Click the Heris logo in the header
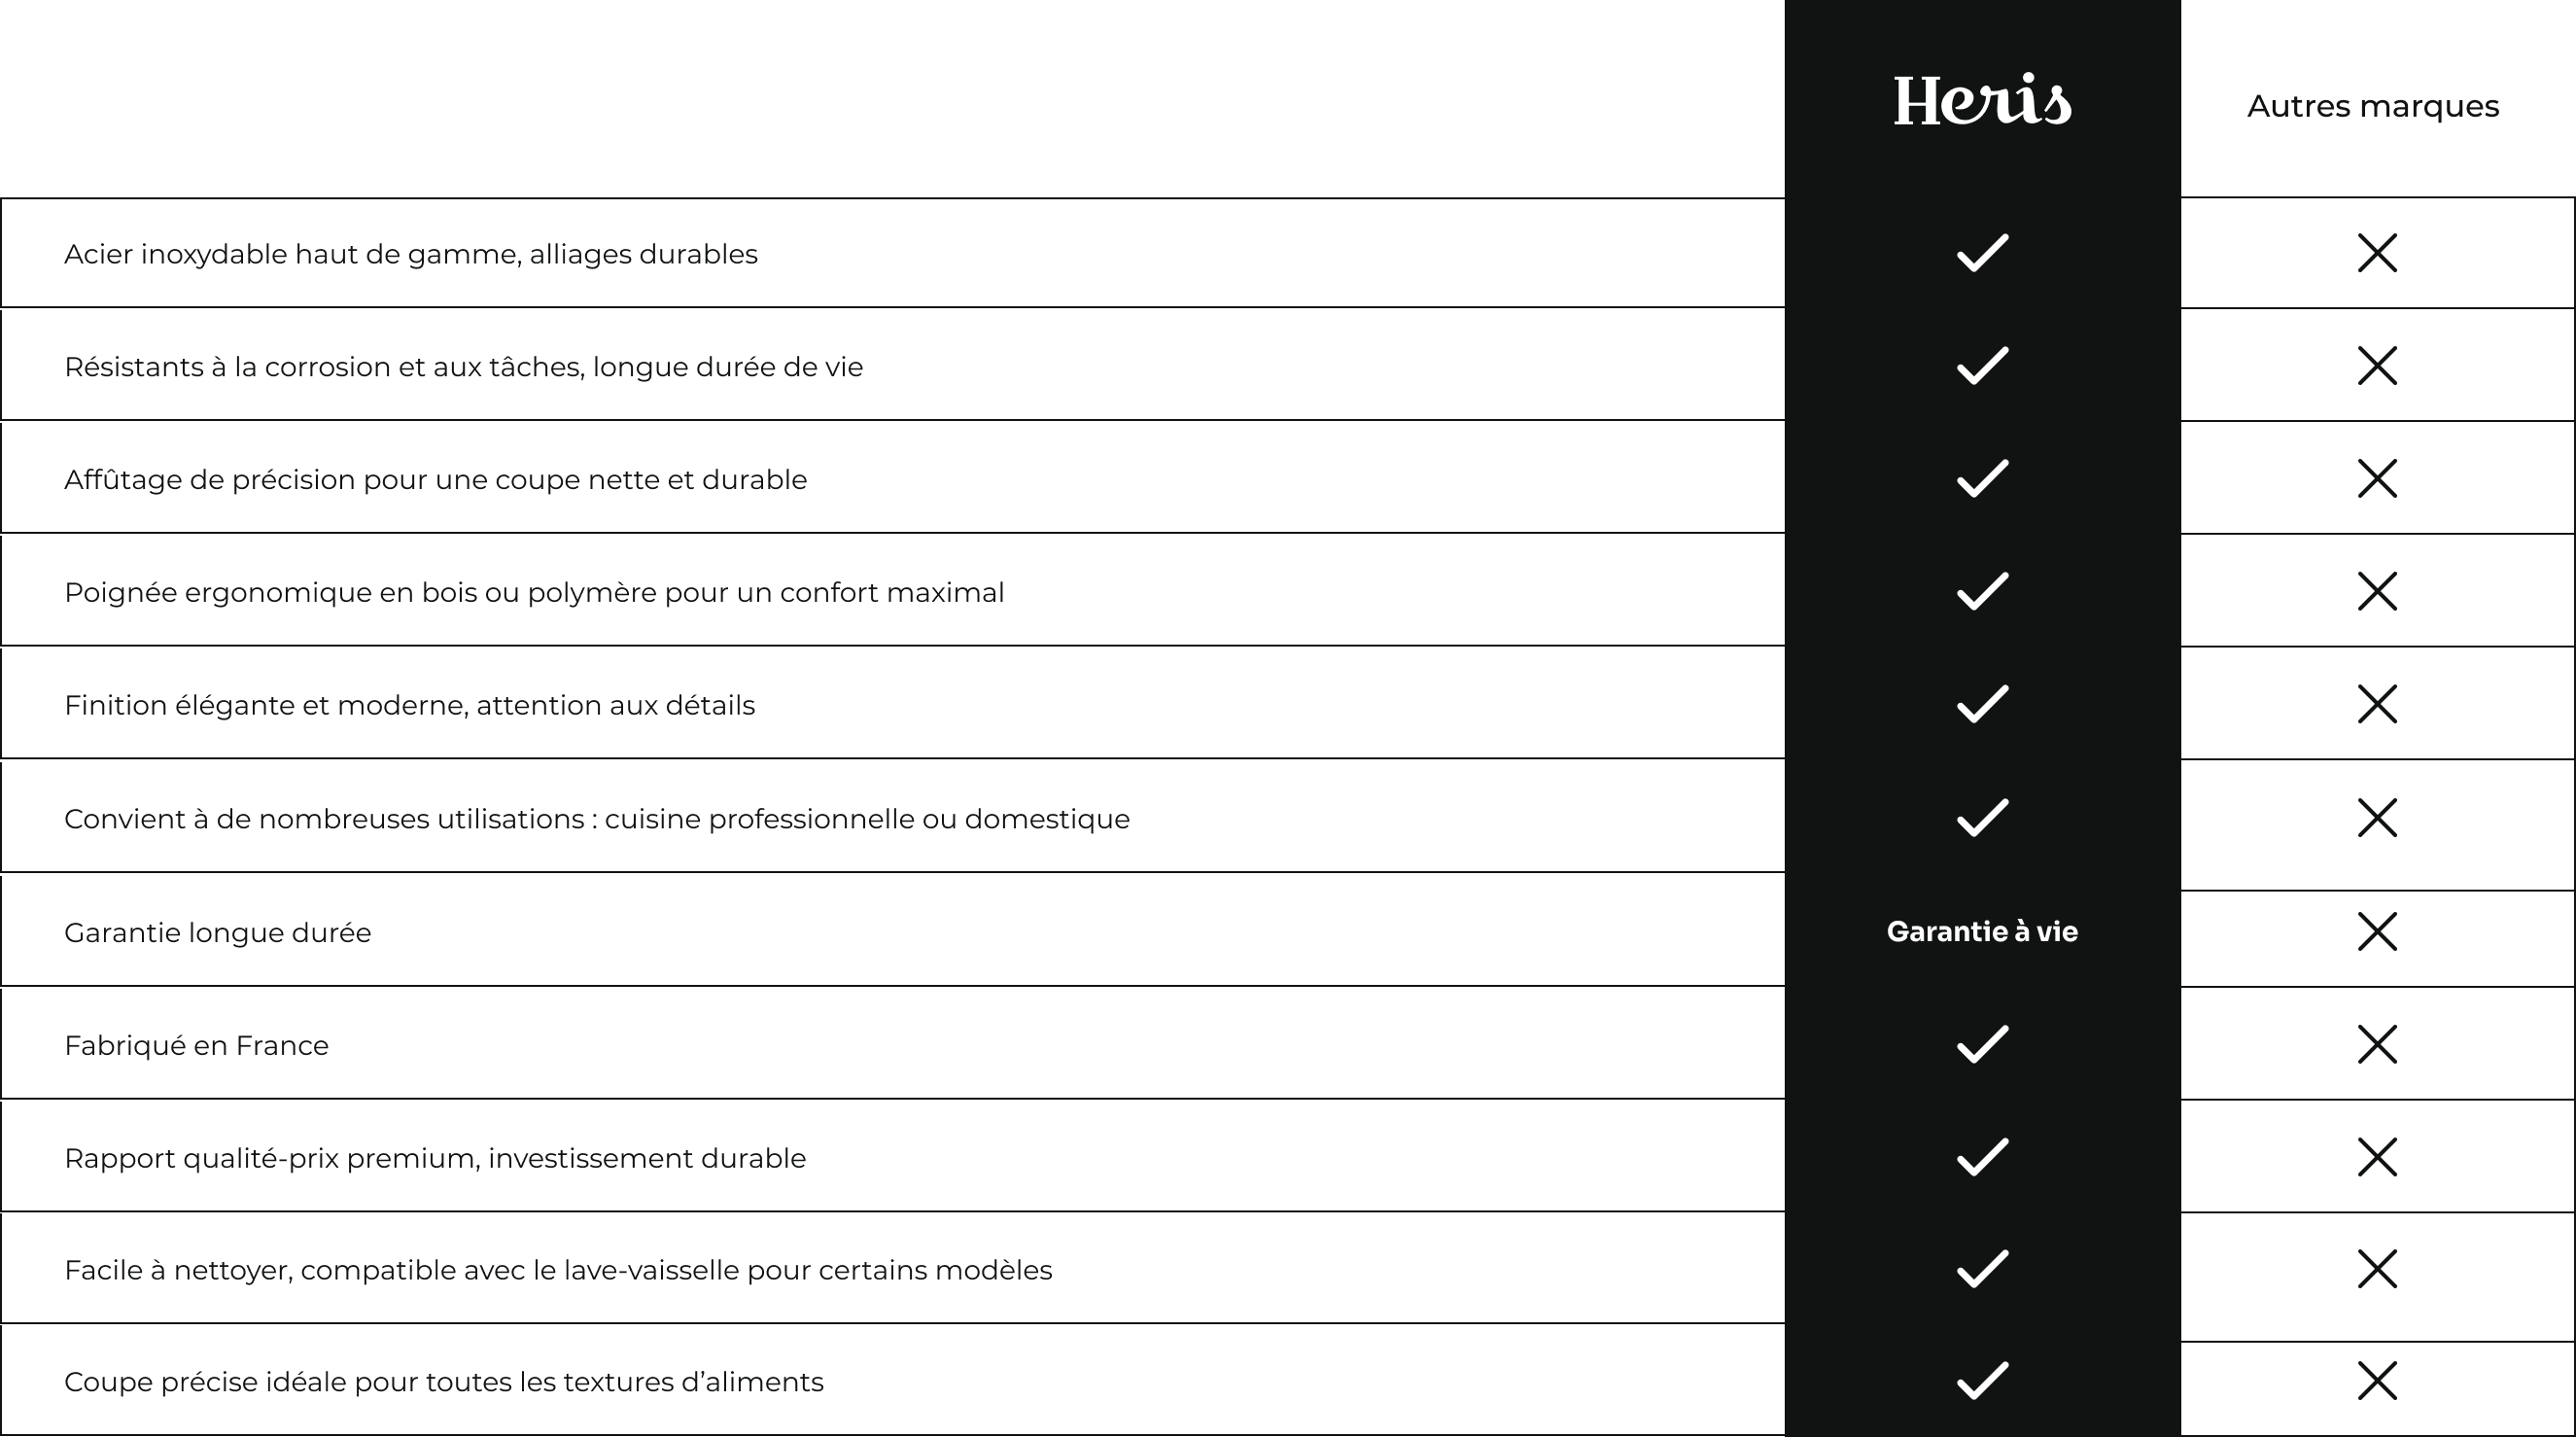The height and width of the screenshot is (1437, 2576). click(1982, 100)
